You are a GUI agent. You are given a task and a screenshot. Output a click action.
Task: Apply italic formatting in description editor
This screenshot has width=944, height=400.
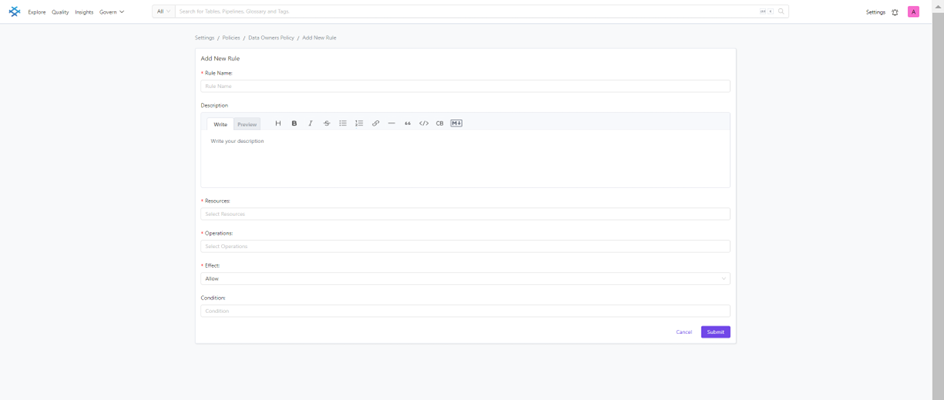310,124
